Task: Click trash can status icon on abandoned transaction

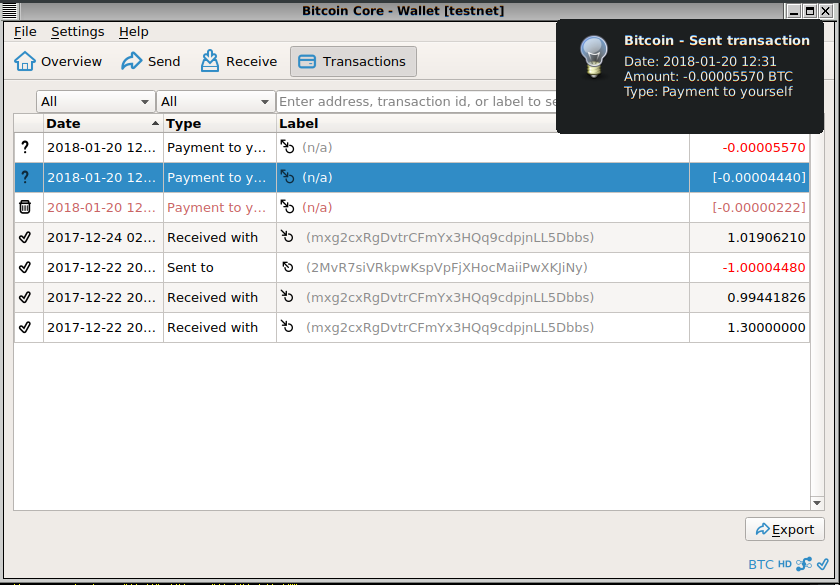Action: click(25, 207)
